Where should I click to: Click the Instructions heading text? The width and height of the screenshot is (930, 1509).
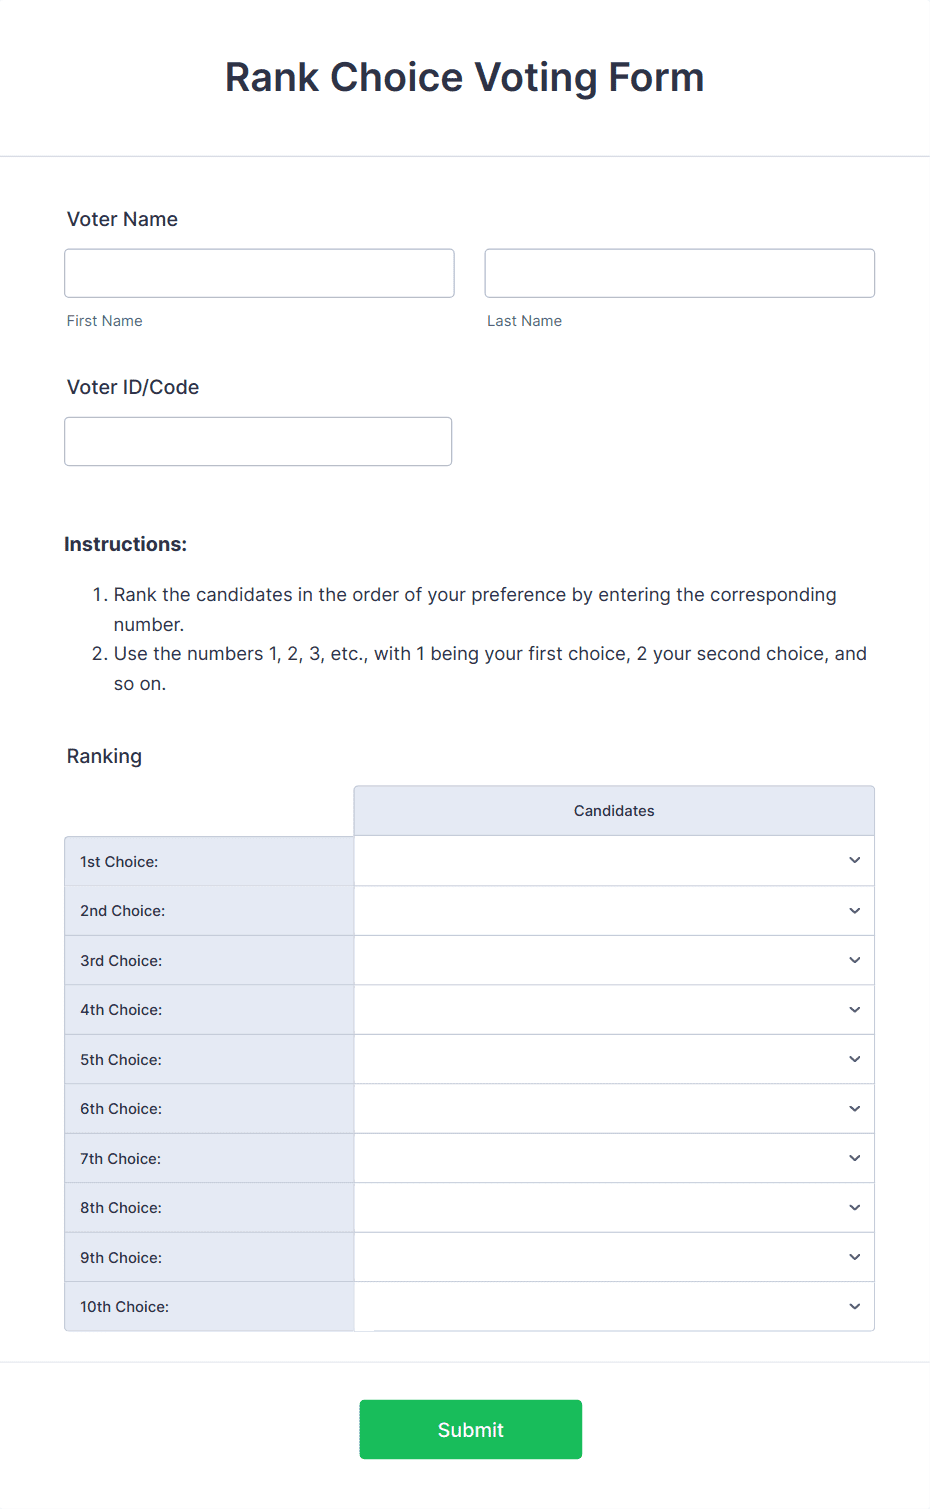126,544
